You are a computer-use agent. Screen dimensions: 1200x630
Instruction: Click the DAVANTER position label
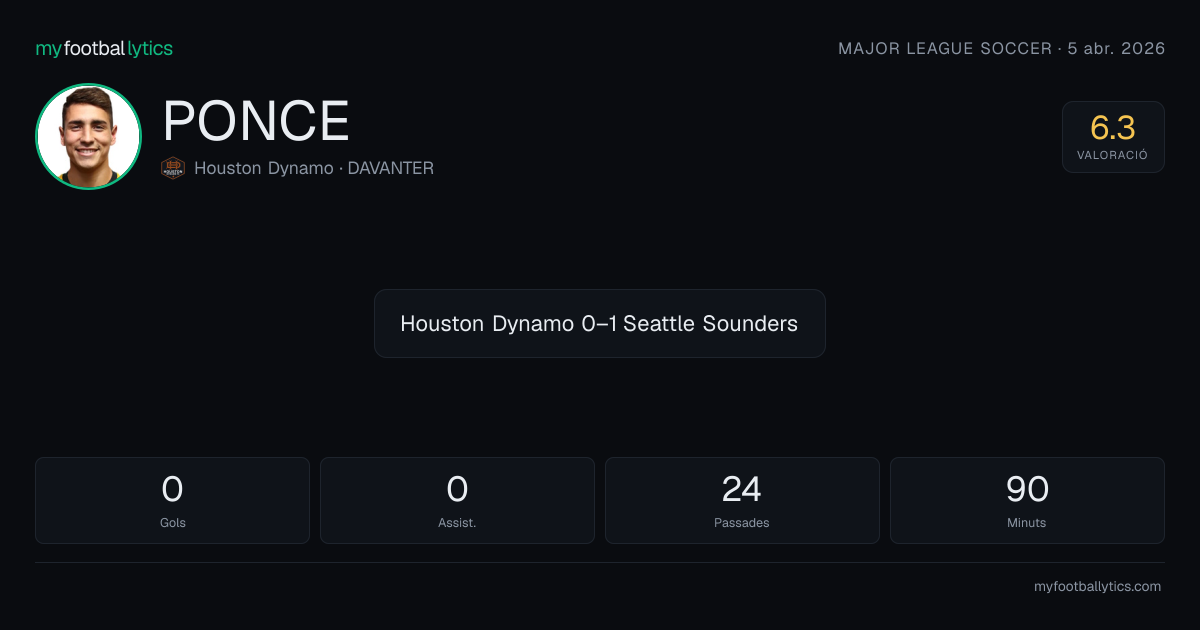pos(391,168)
